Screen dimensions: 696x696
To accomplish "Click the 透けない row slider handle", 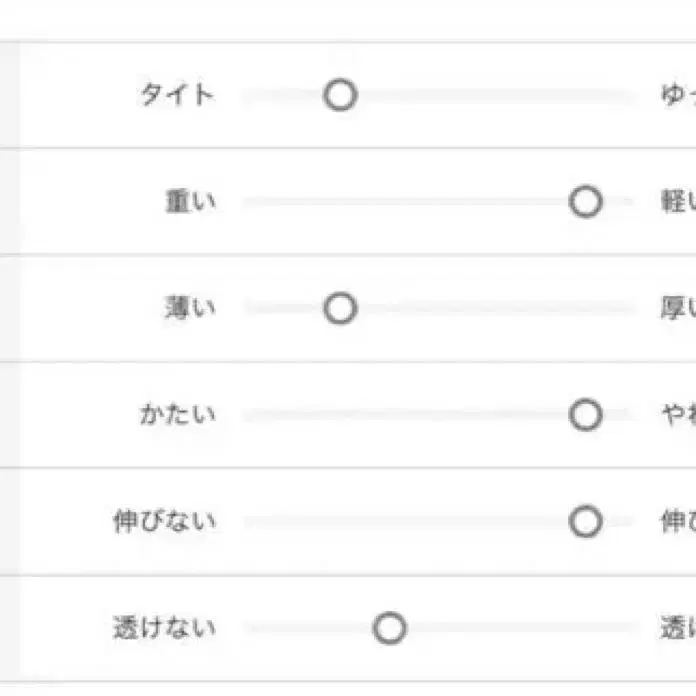I will coord(389,628).
